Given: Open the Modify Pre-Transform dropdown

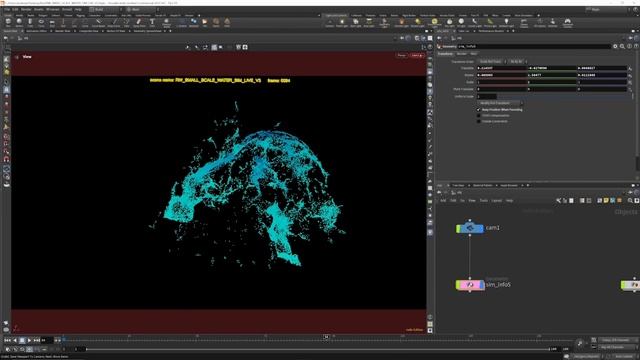Looking at the screenshot, I should tap(500, 103).
